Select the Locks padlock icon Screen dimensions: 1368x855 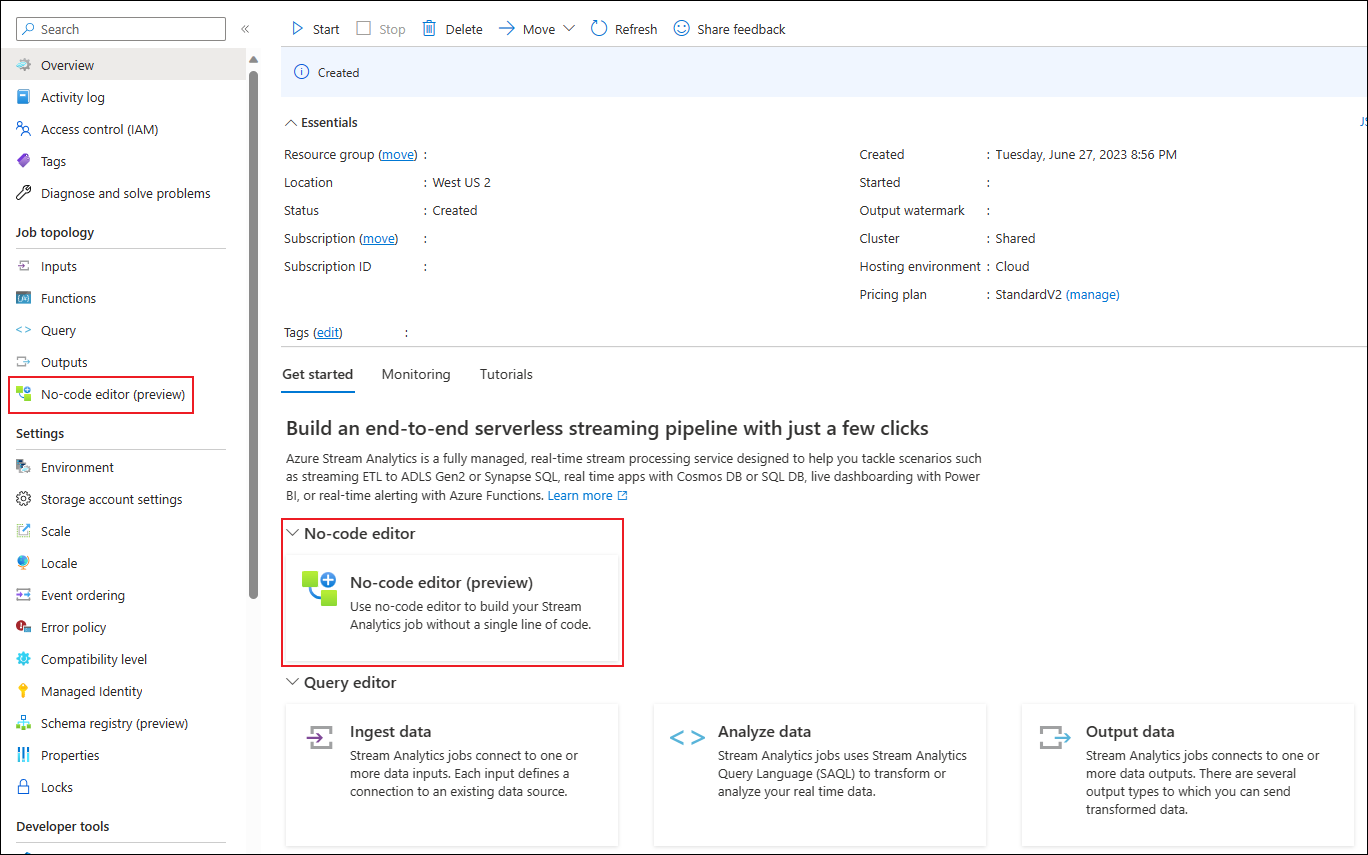[24, 787]
